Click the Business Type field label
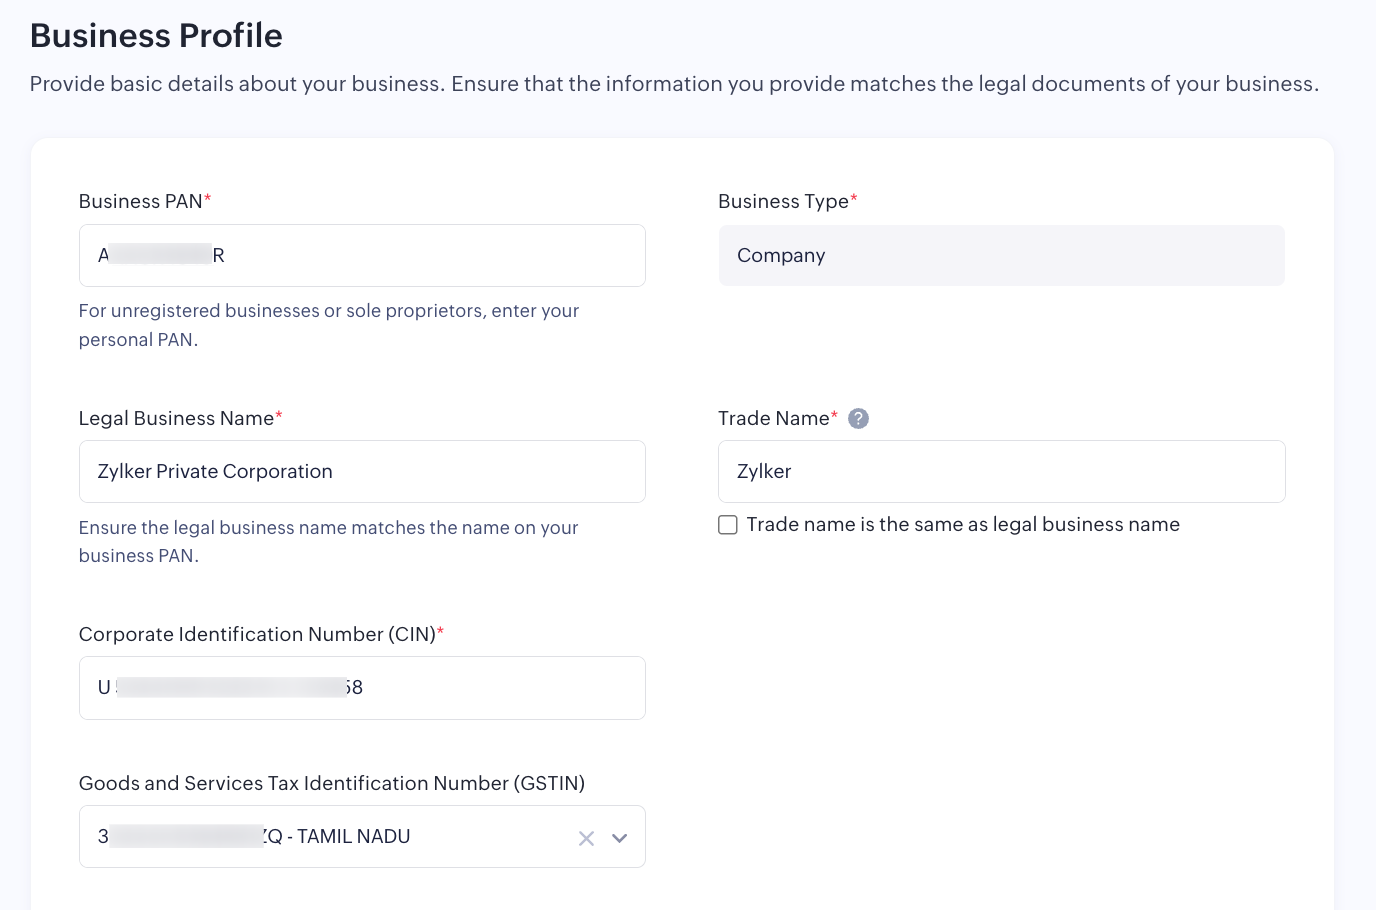This screenshot has height=910, width=1376. pos(783,201)
